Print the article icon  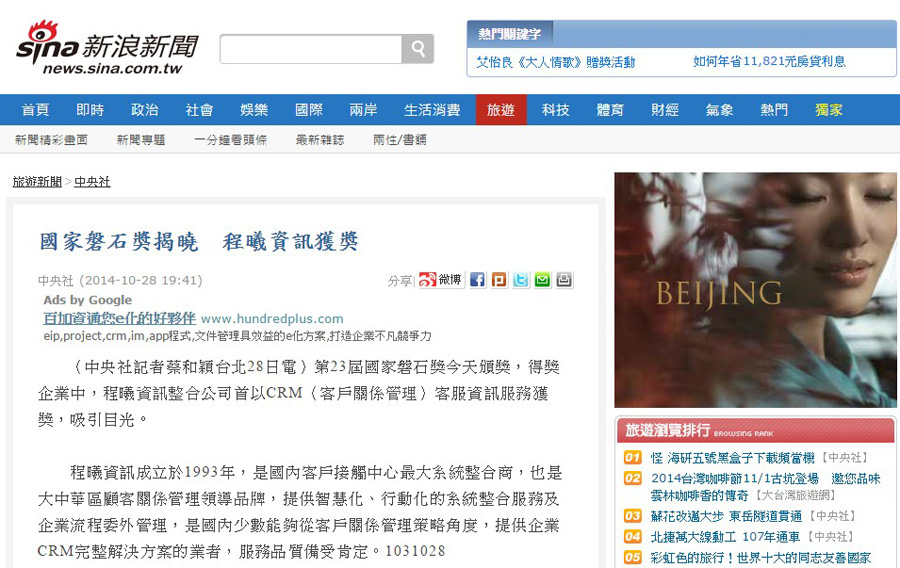pyautogui.click(x=564, y=279)
